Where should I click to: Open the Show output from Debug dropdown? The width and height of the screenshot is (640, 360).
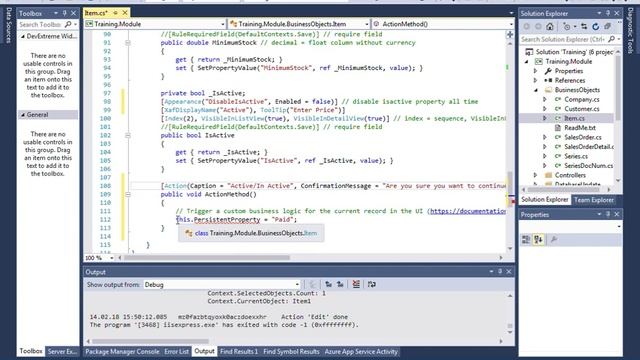point(297,284)
